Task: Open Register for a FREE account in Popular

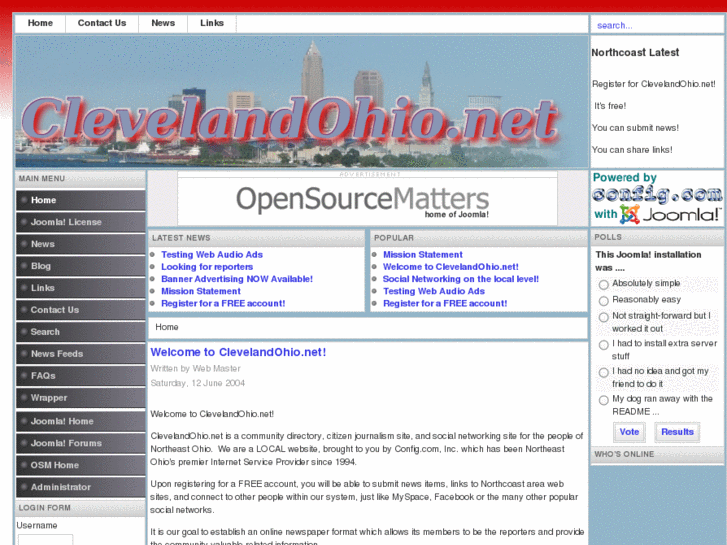Action: click(x=445, y=303)
